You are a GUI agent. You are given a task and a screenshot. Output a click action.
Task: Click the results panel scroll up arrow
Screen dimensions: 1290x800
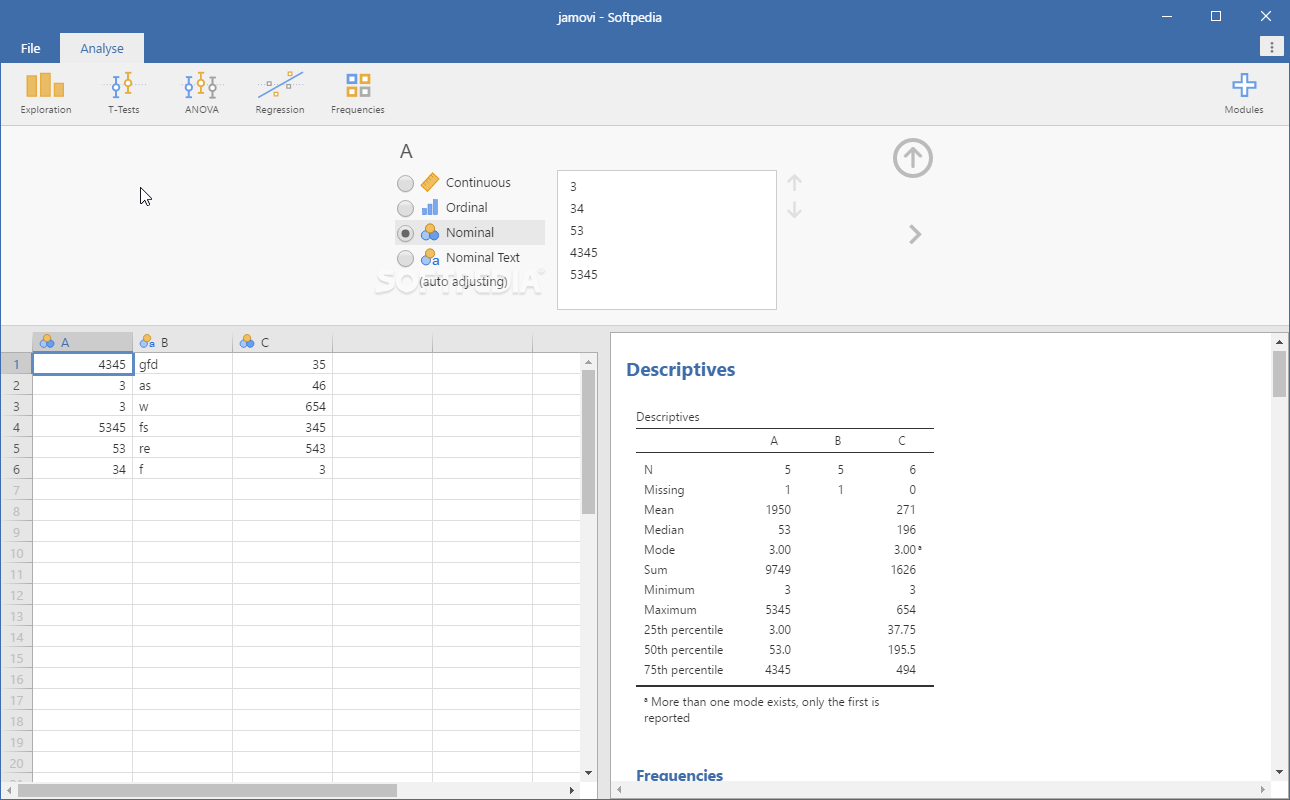1279,341
